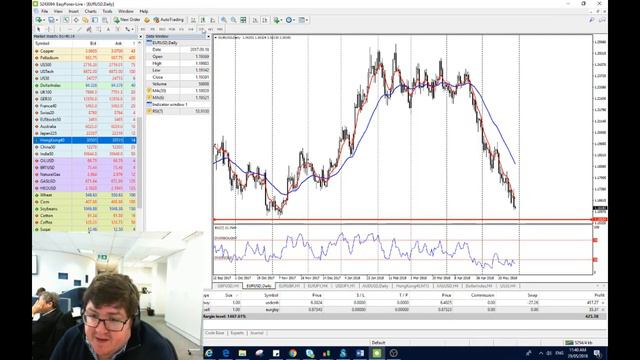Open the Windows notification center icon
The width and height of the screenshot is (640, 360).
597,353
